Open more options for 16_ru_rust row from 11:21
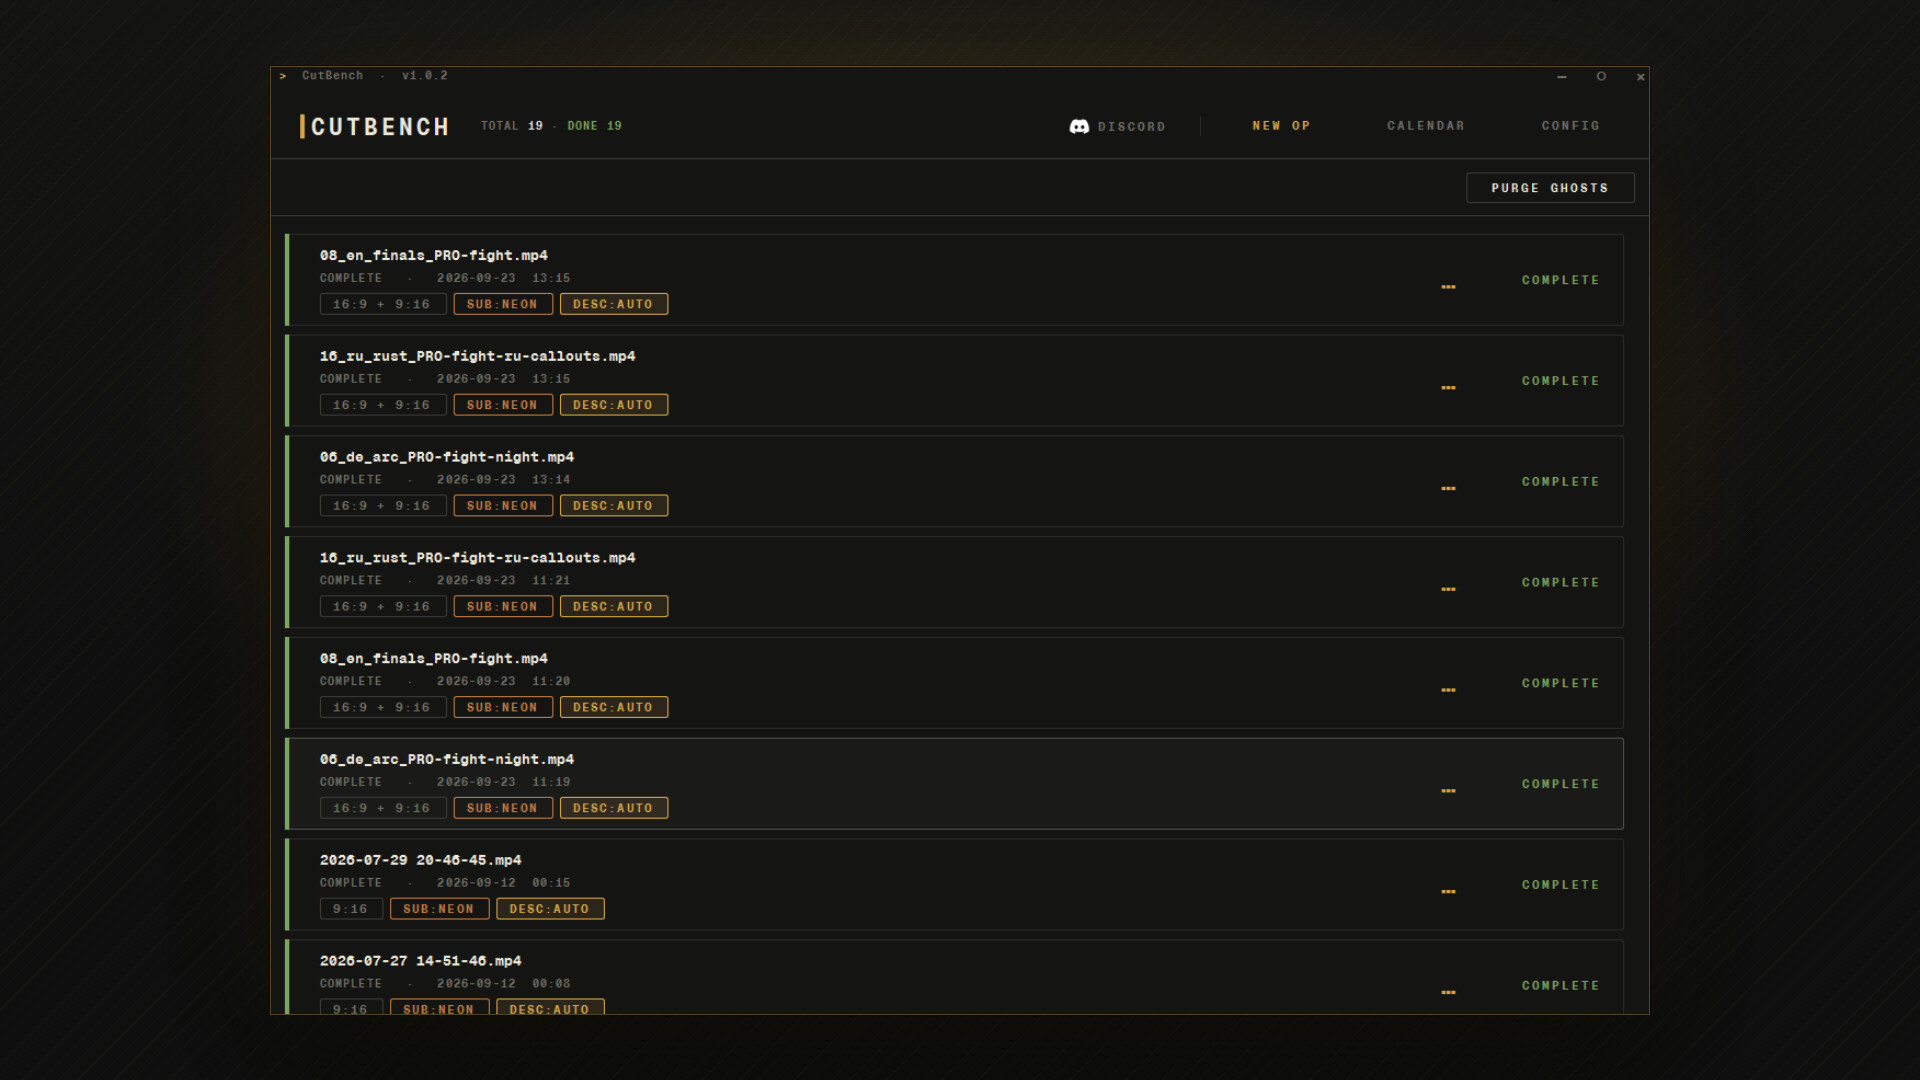This screenshot has width=1920, height=1080. point(1448,590)
